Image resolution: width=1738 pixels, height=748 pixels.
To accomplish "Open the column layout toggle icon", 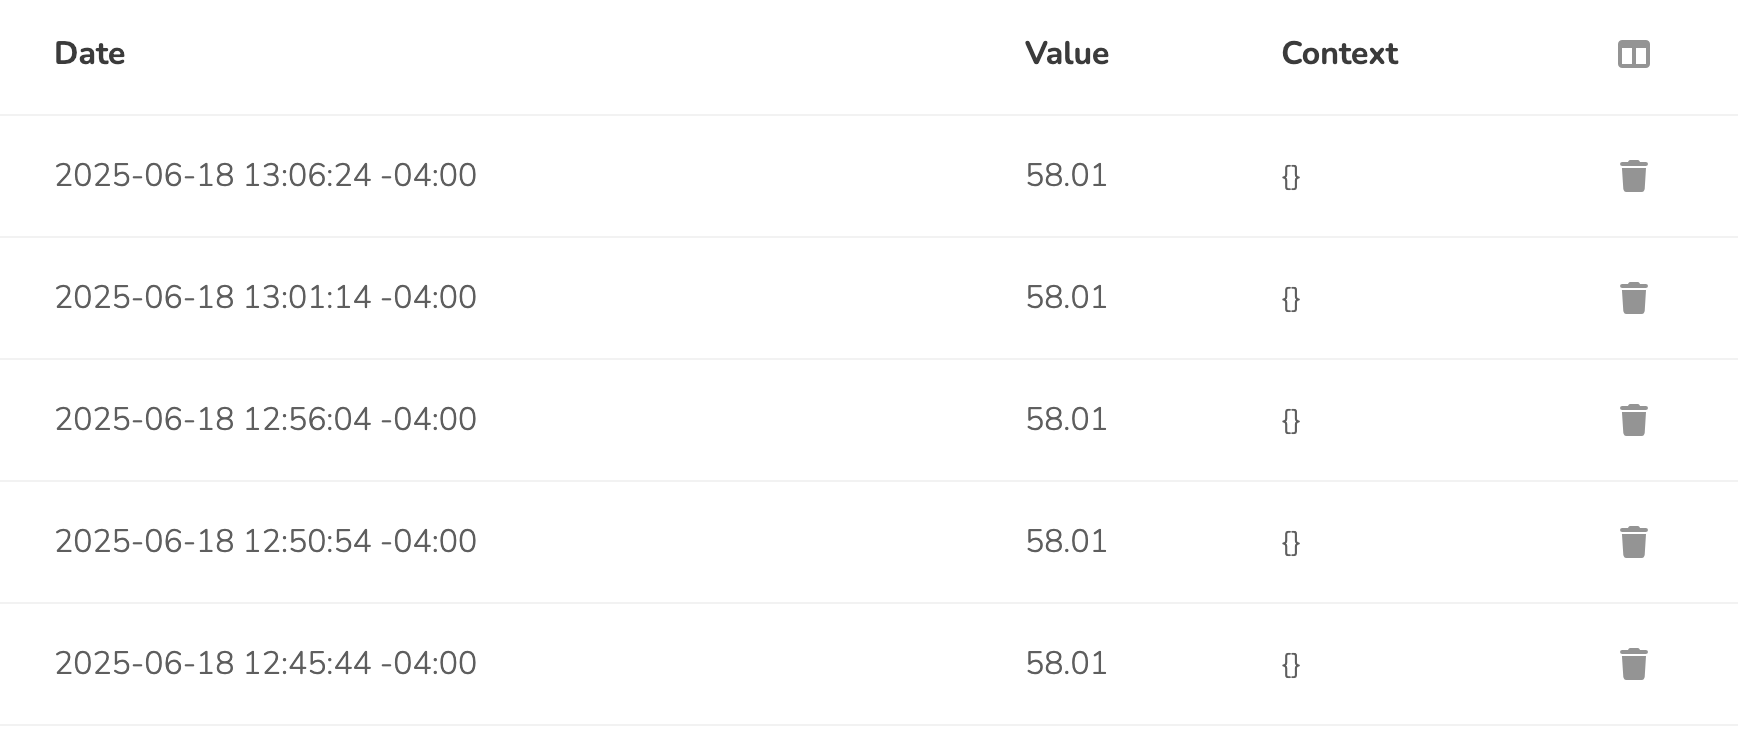I will tap(1633, 54).
